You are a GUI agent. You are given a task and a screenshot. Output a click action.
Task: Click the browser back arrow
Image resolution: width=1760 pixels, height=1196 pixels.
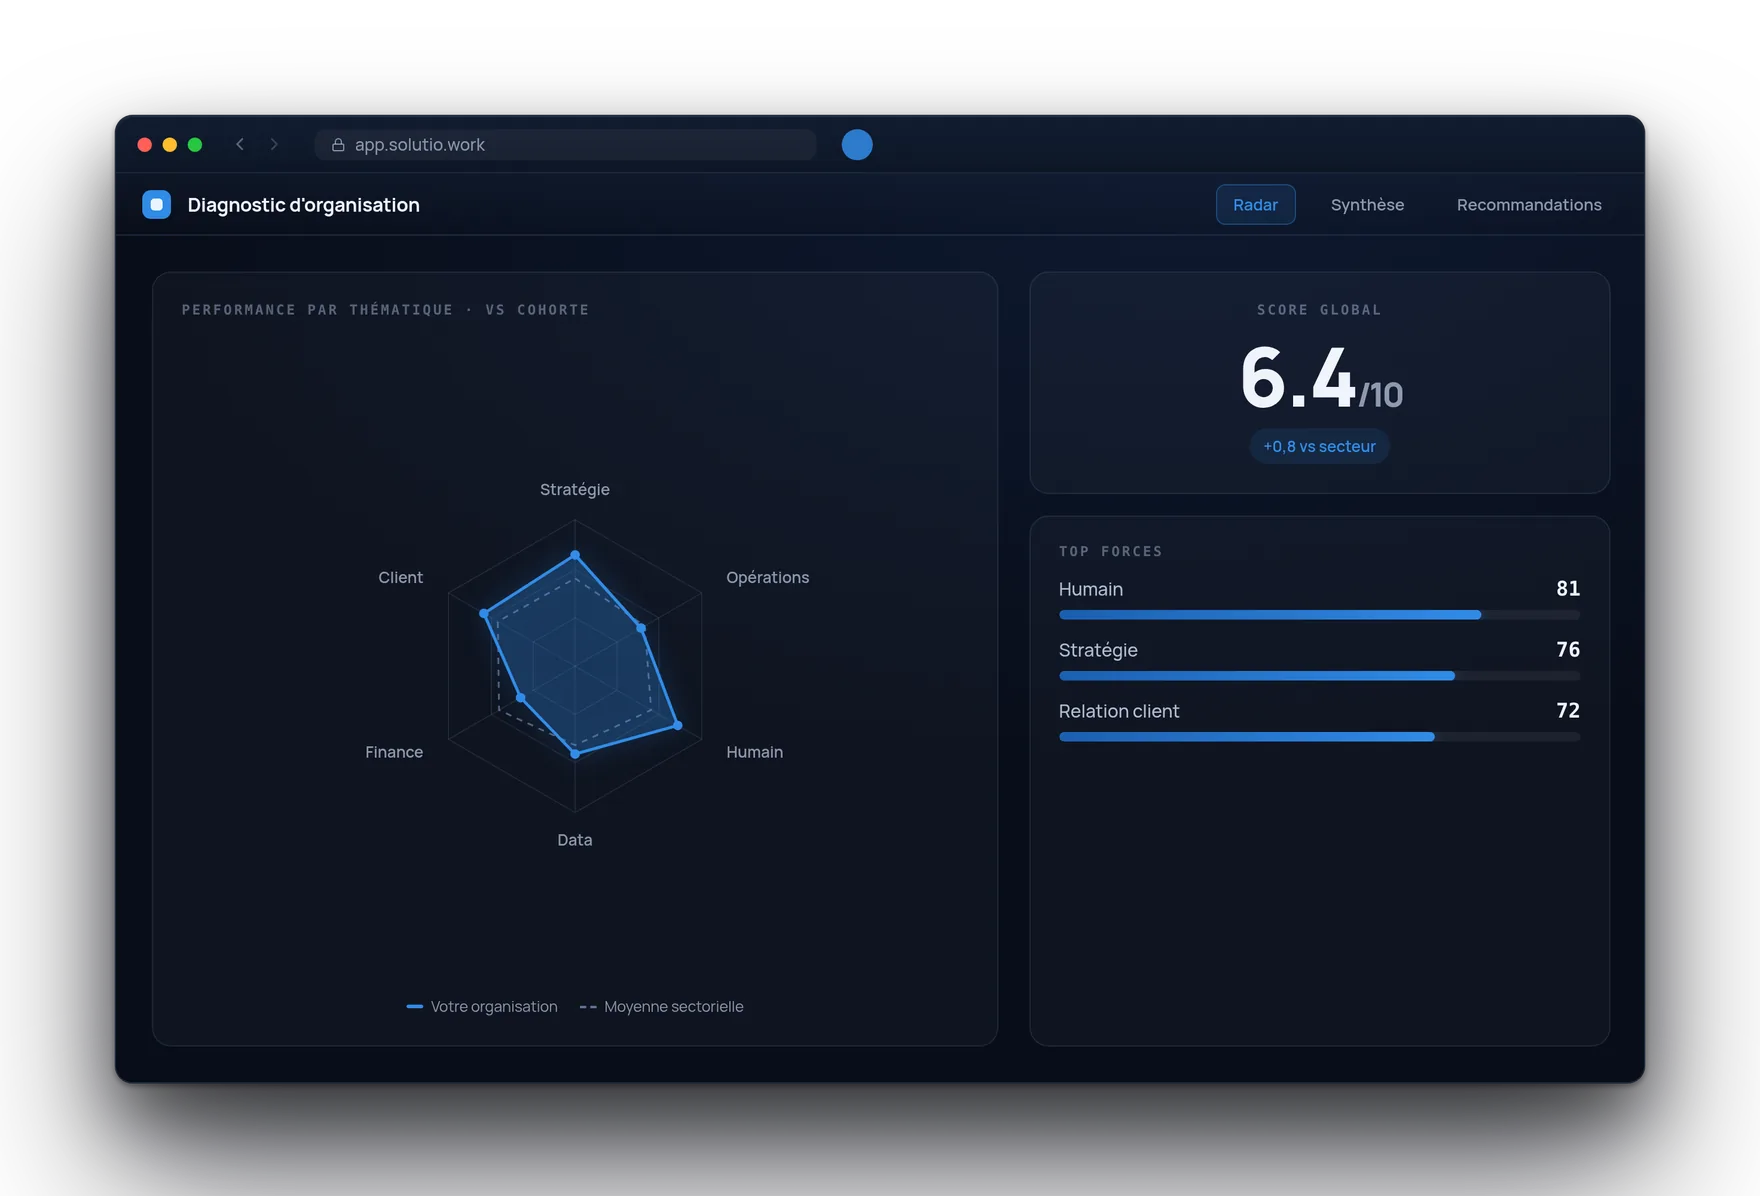coord(240,144)
